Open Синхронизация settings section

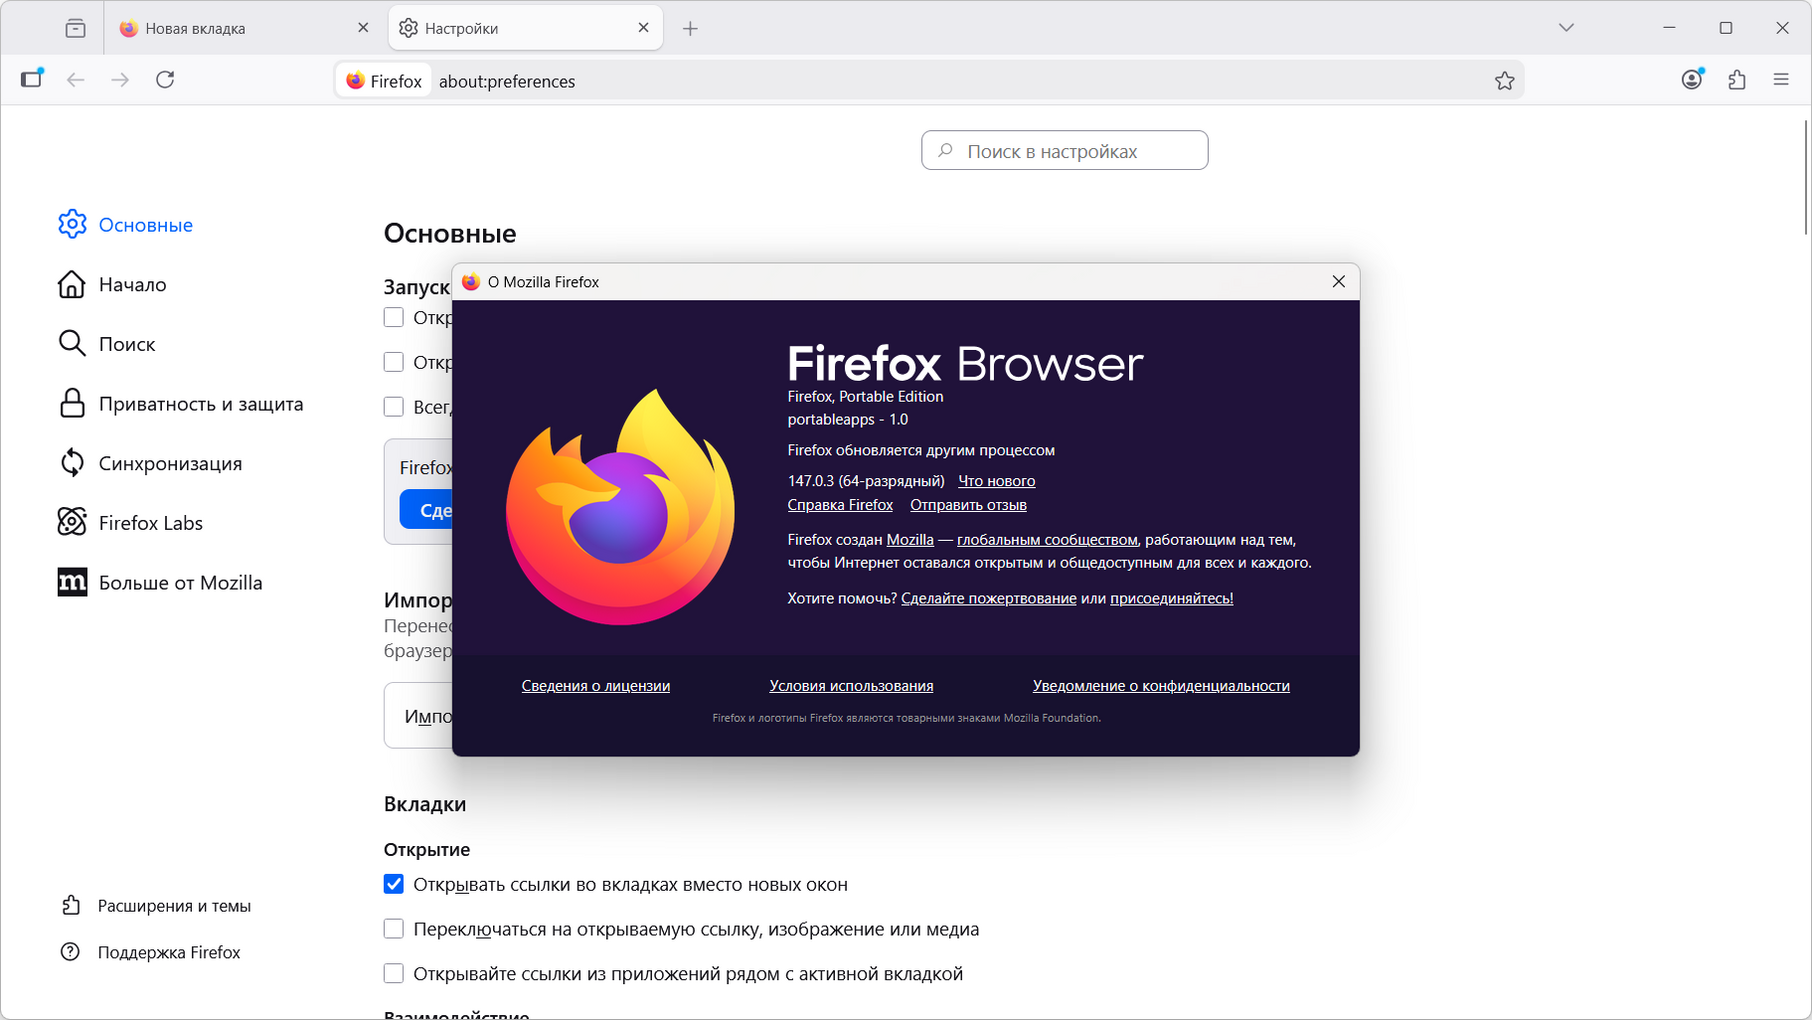tap(170, 464)
